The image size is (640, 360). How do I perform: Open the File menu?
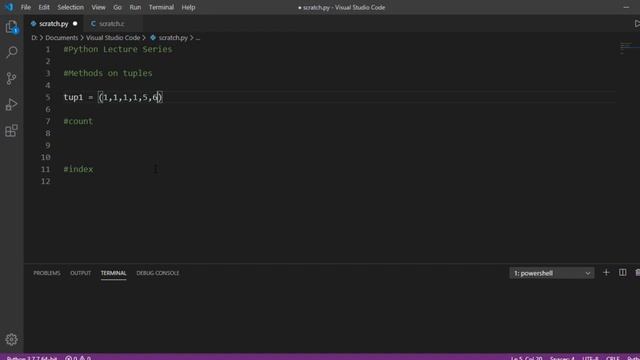[x=26, y=7]
